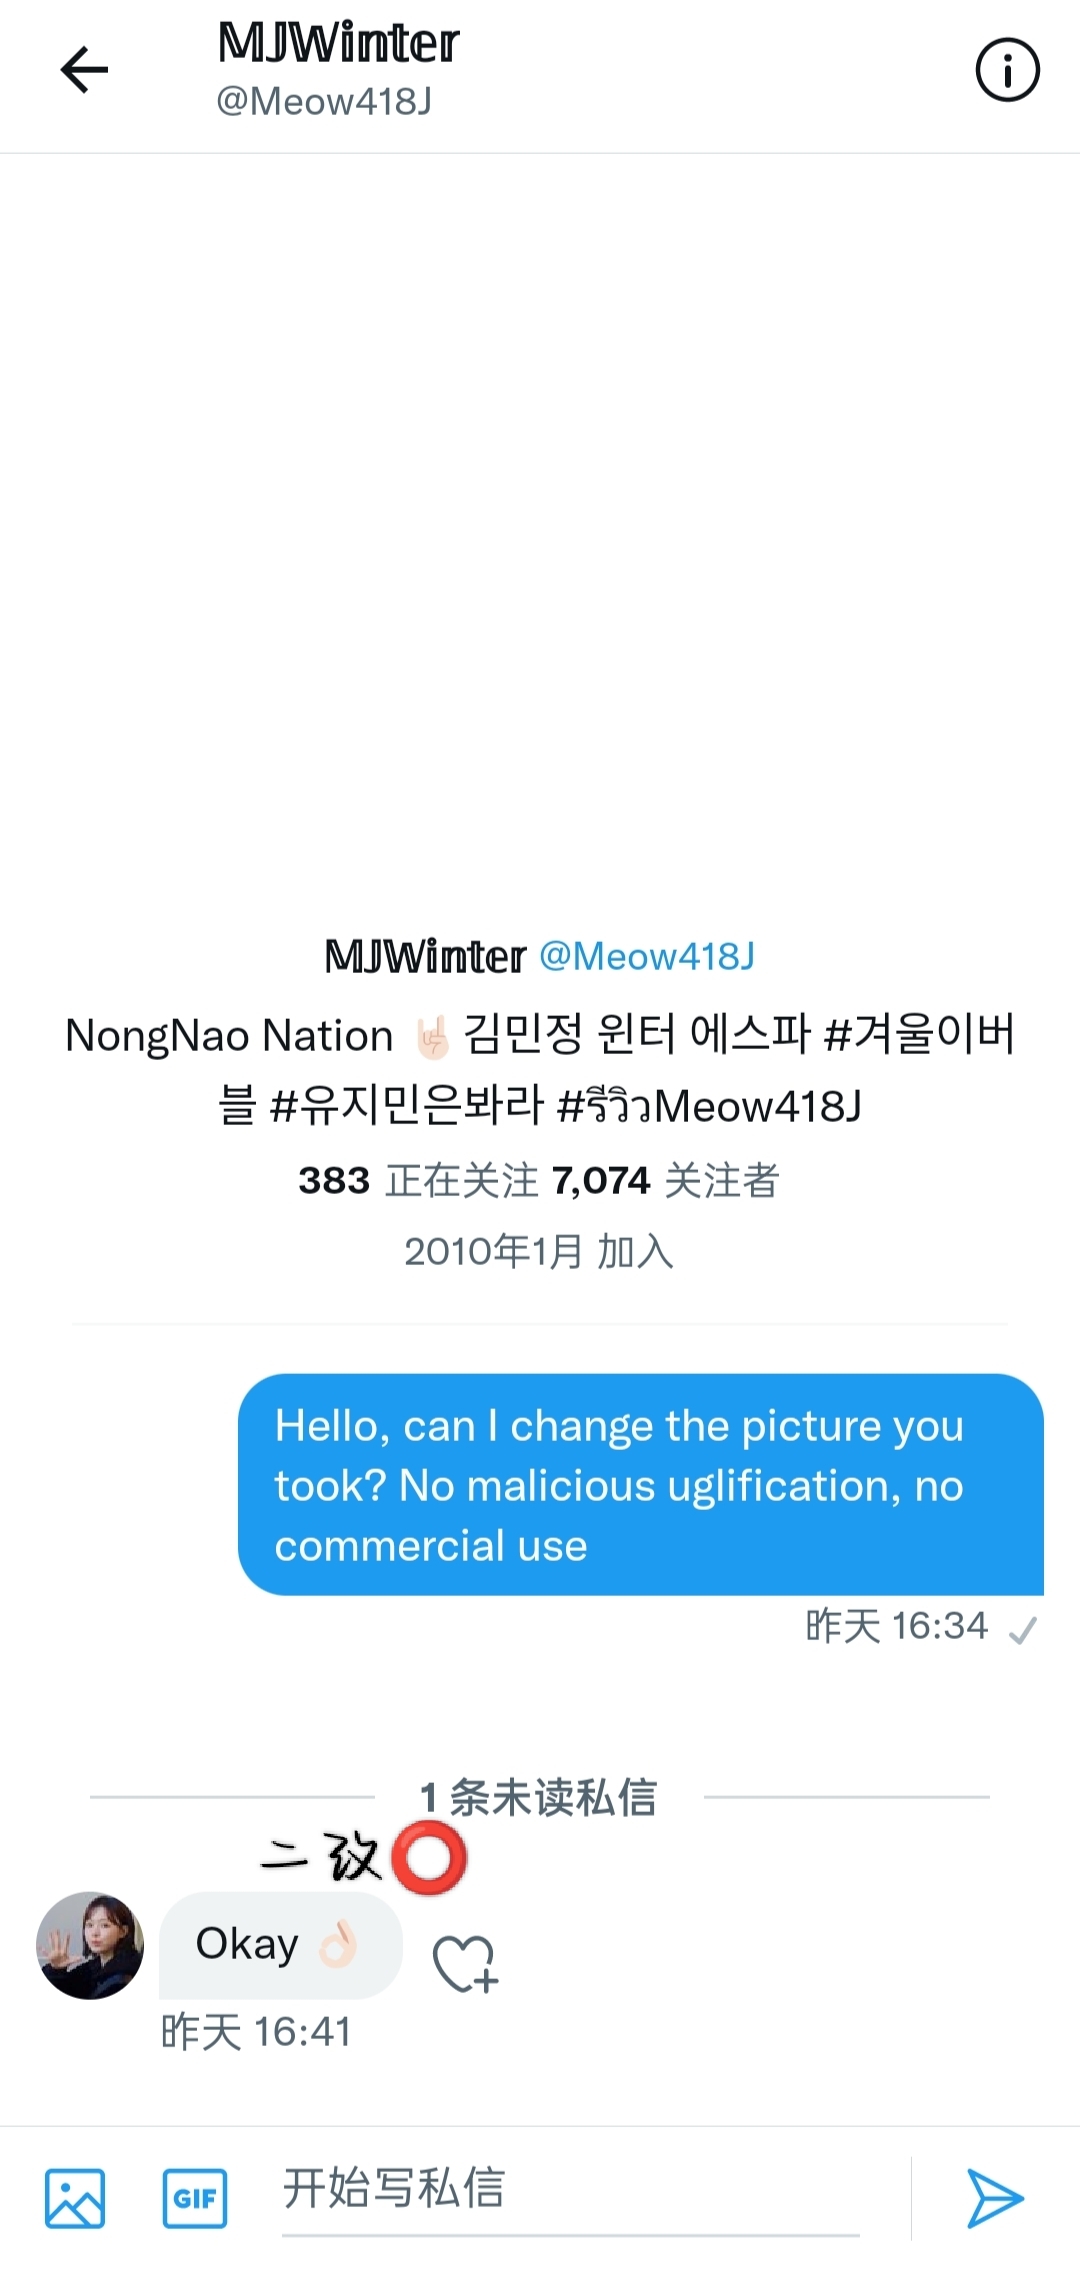The width and height of the screenshot is (1080, 2276).
Task: View 383 正在关注 following count
Action: 418,1181
